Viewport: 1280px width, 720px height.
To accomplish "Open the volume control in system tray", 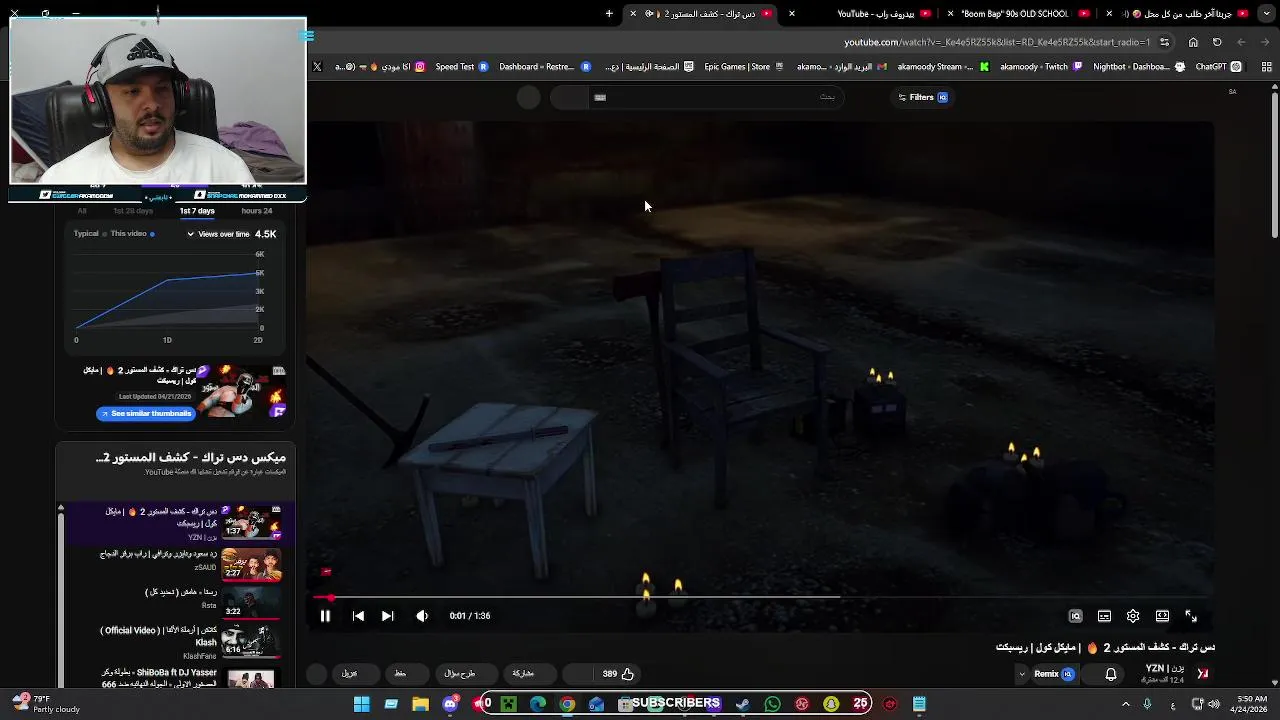I will pyautogui.click(x=1215, y=704).
